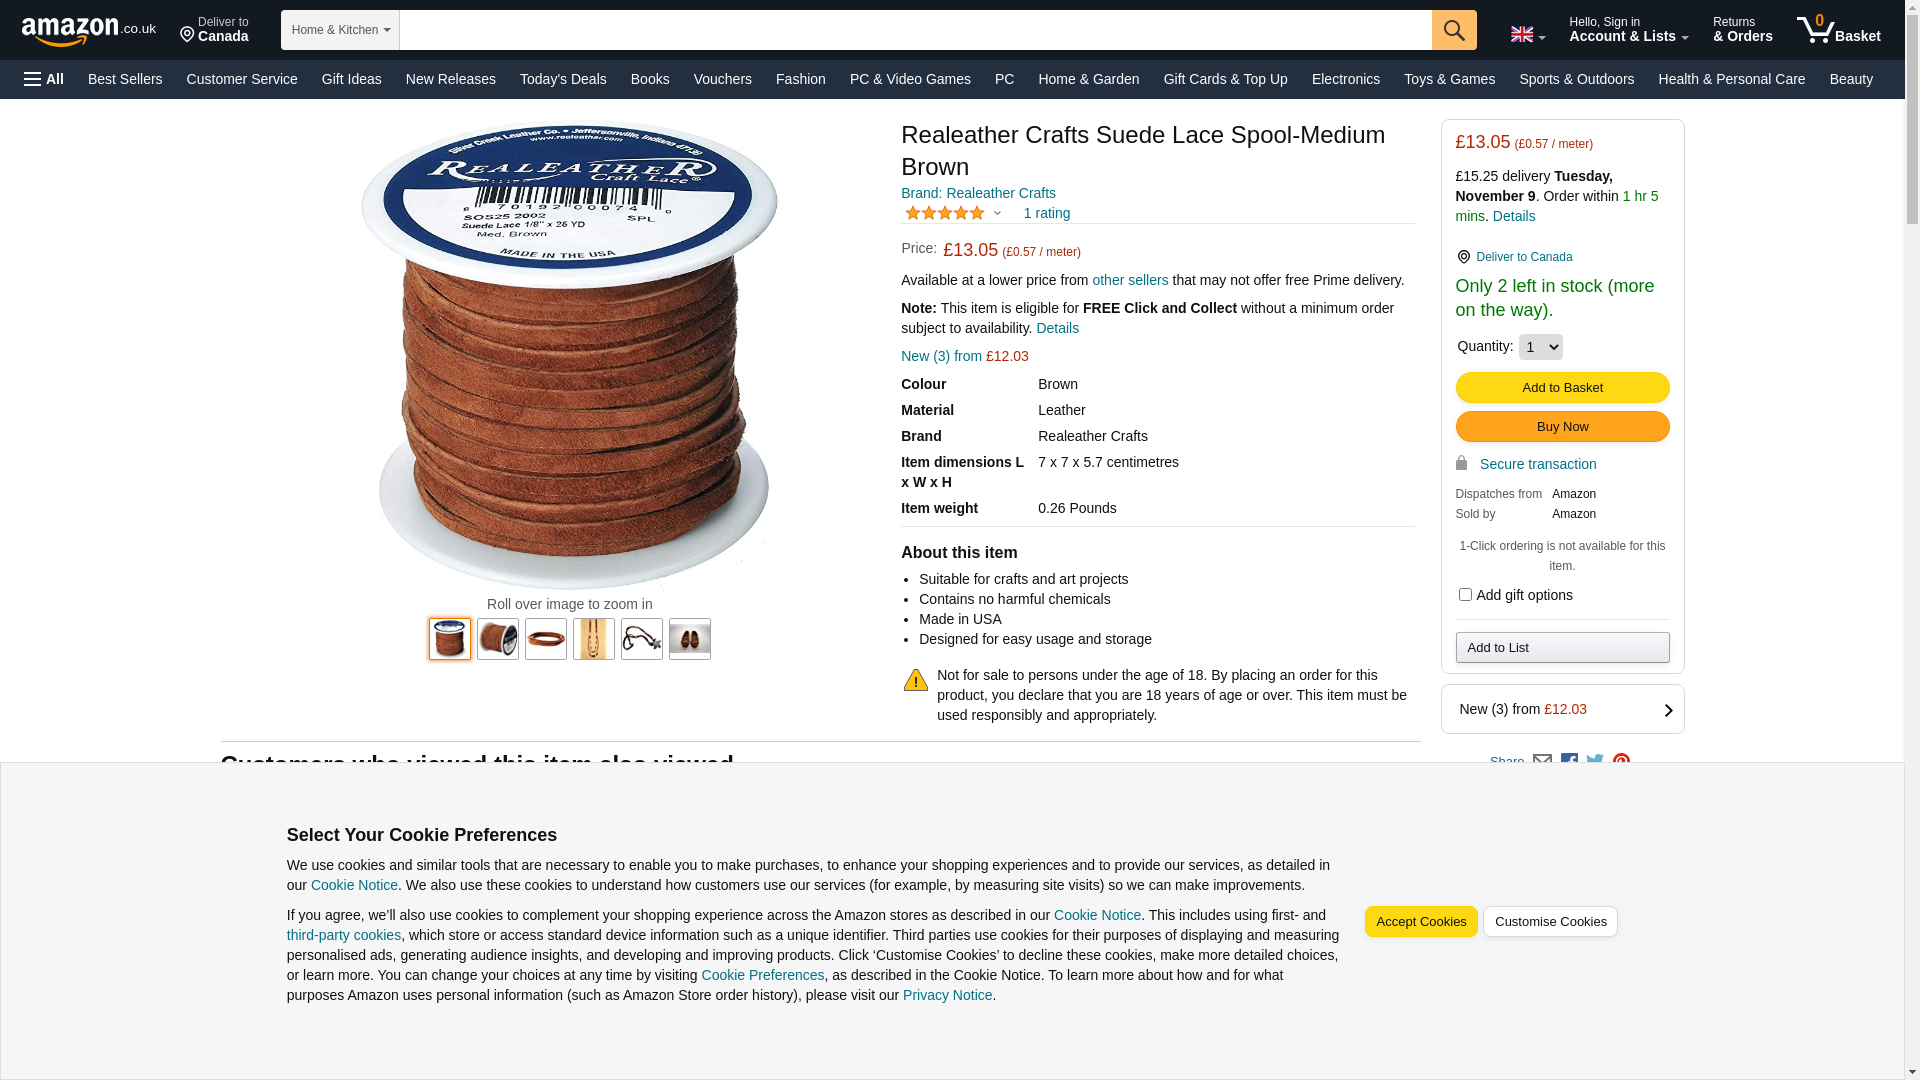Open the All hamburger menu
The image size is (1920, 1080).
click(x=44, y=79)
